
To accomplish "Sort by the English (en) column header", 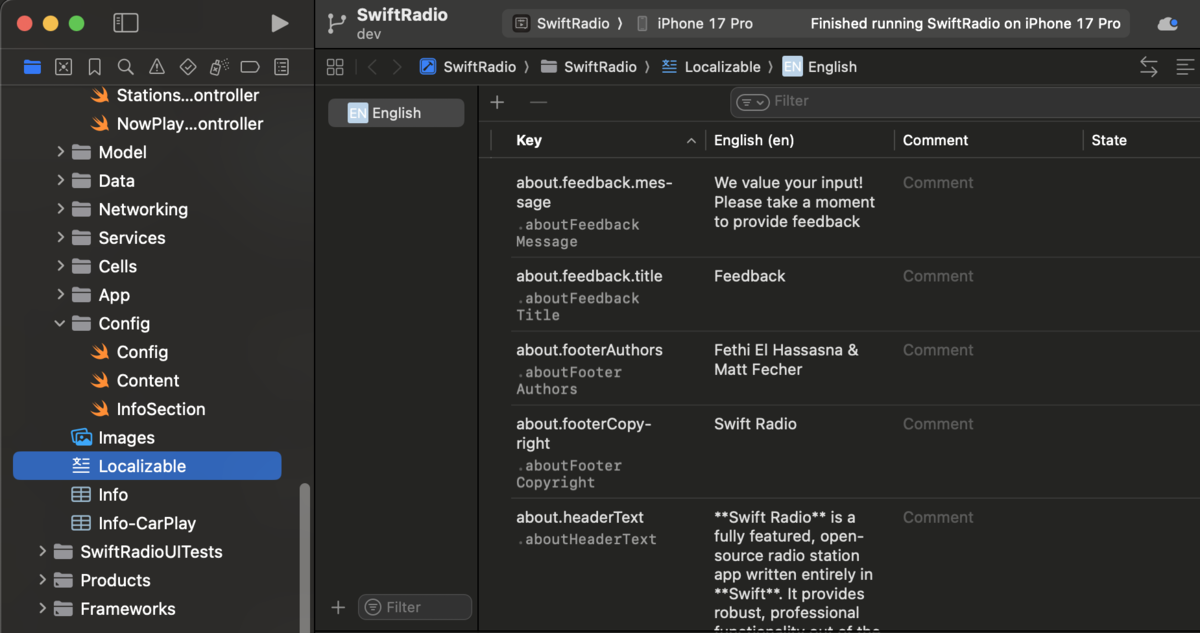I will 752,140.
